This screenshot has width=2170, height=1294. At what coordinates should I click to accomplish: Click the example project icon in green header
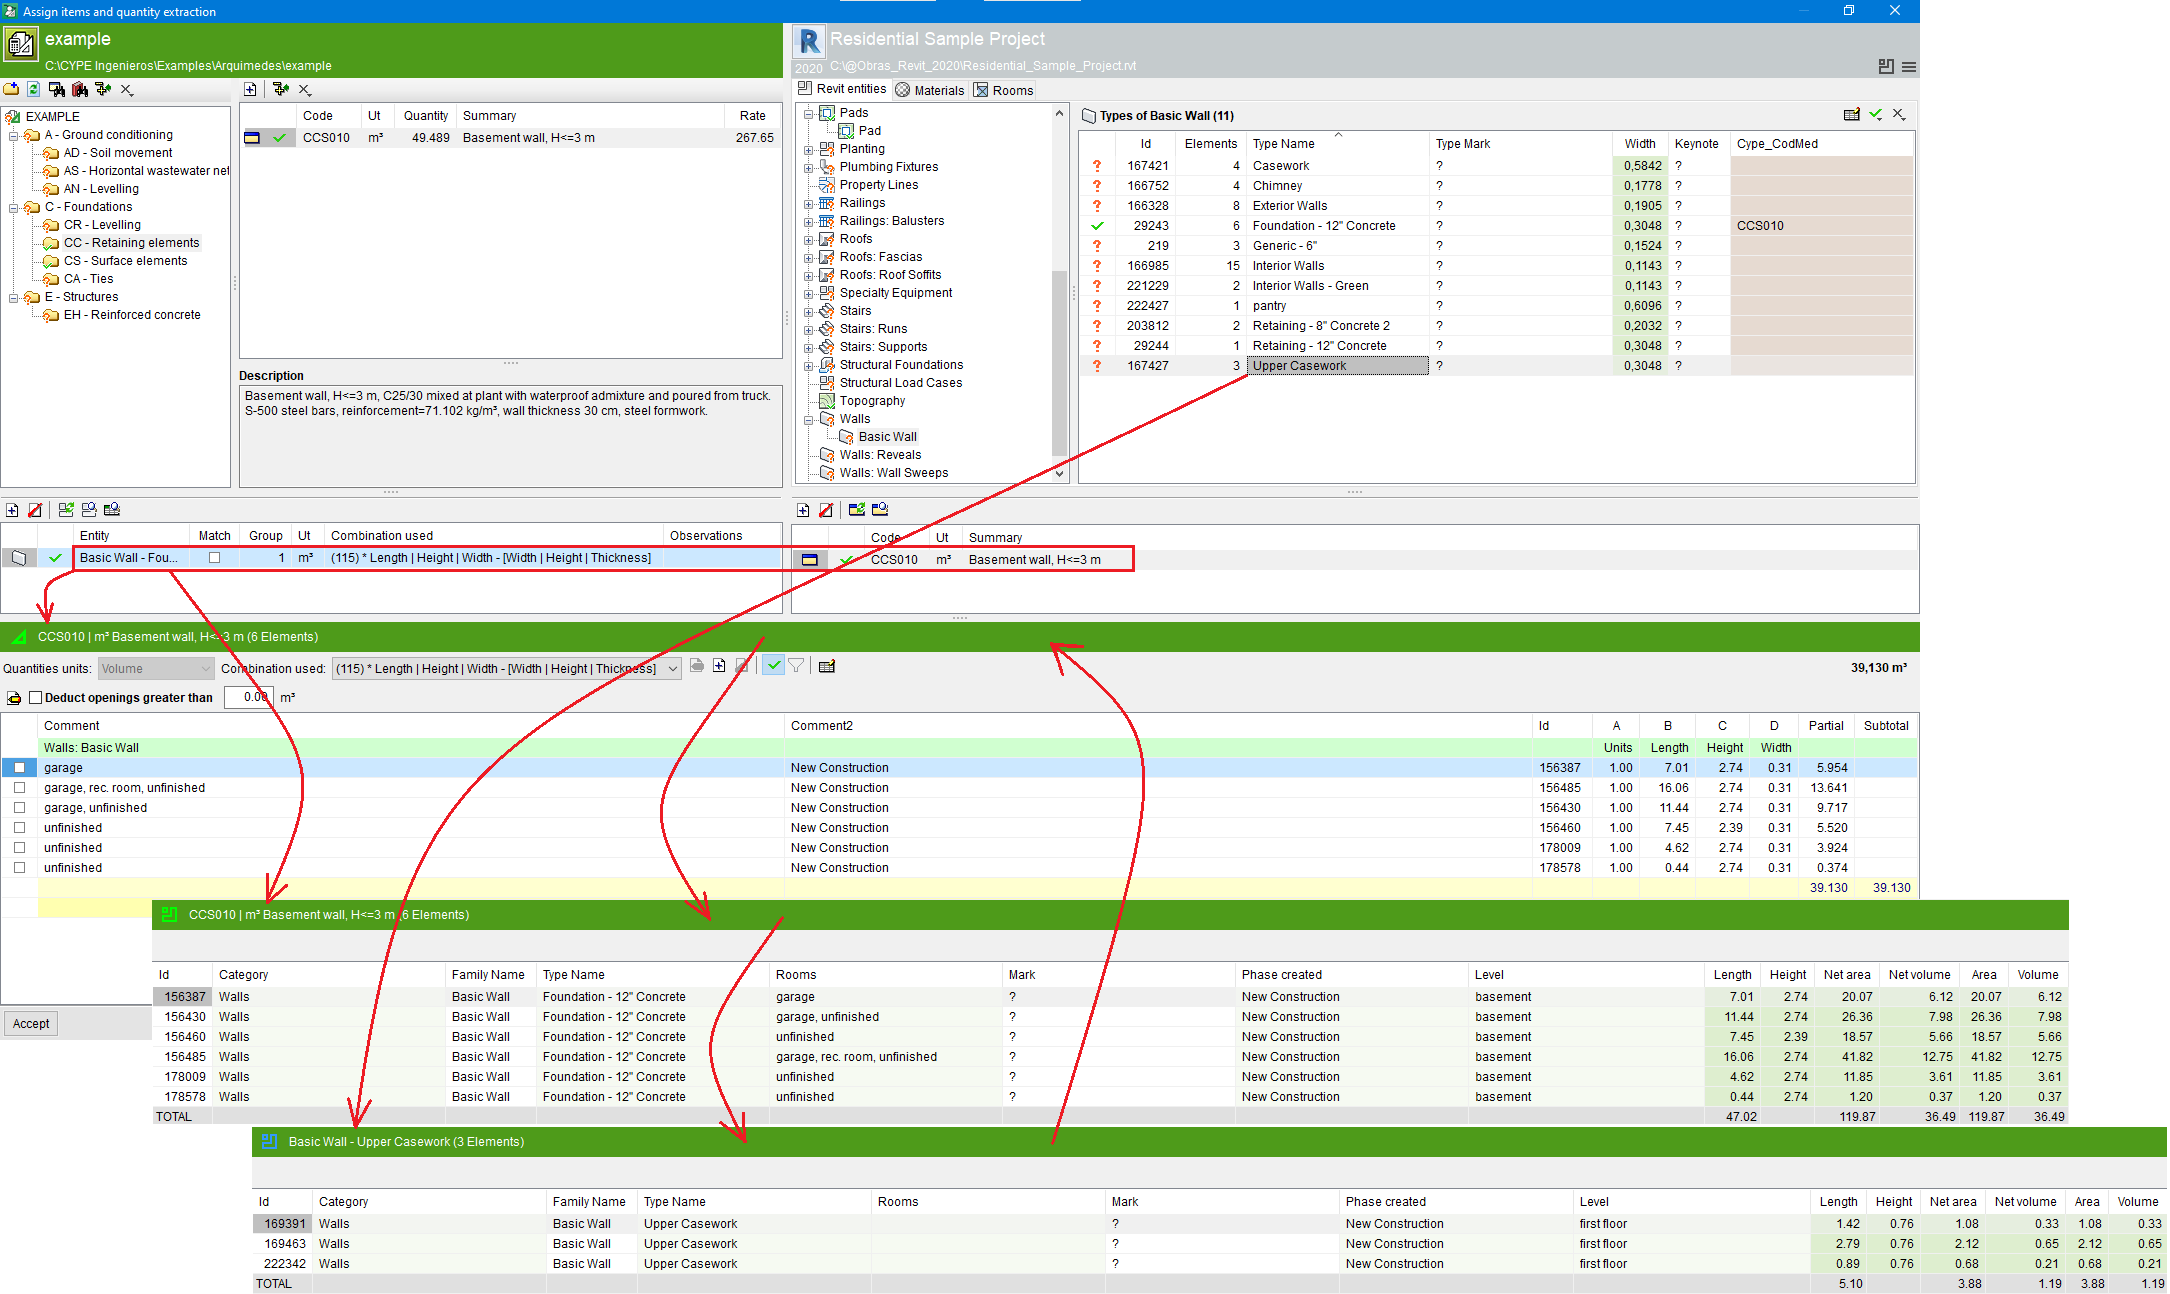(20, 44)
